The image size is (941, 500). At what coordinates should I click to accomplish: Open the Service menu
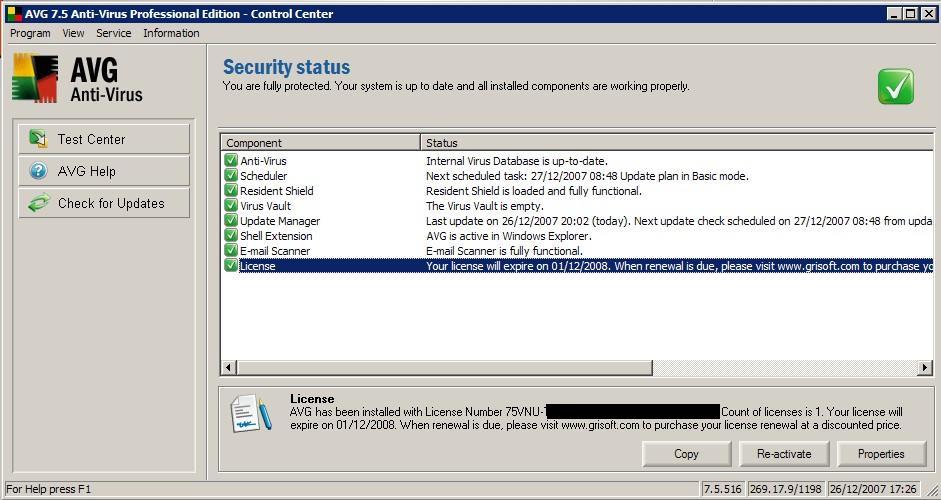[x=113, y=33]
